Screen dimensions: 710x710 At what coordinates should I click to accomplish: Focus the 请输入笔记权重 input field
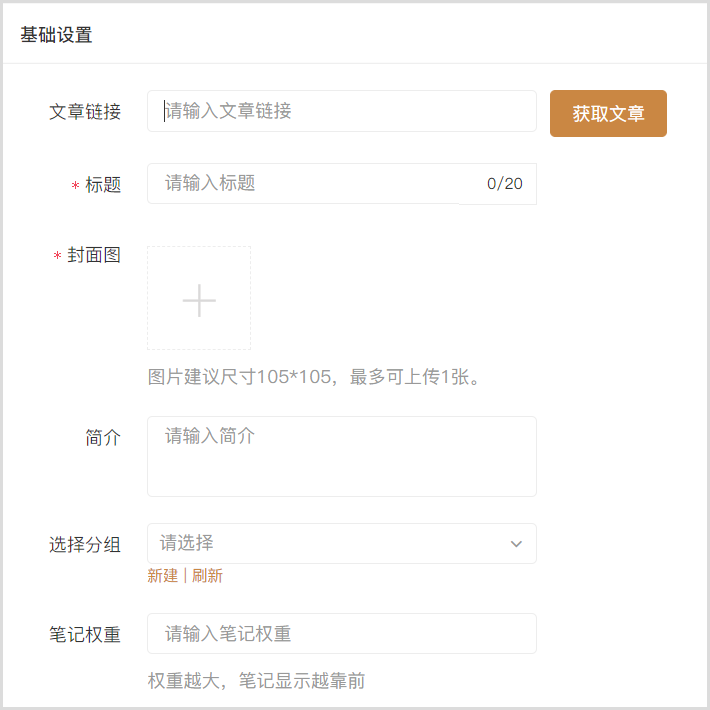(x=342, y=634)
